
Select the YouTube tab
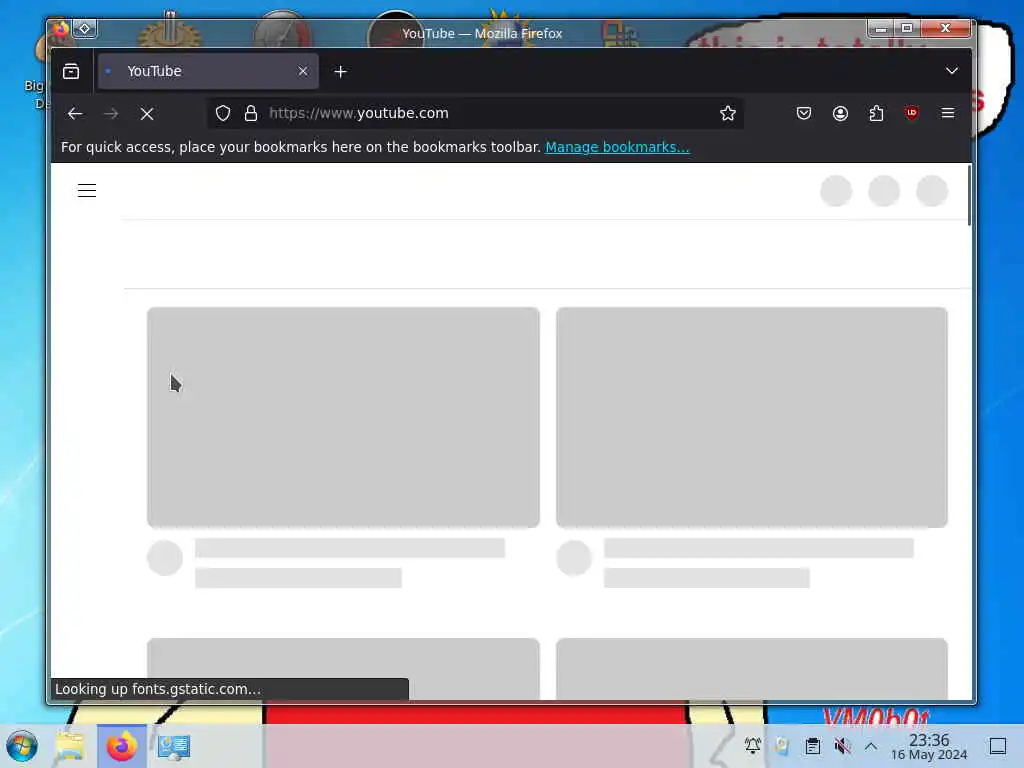[208, 71]
